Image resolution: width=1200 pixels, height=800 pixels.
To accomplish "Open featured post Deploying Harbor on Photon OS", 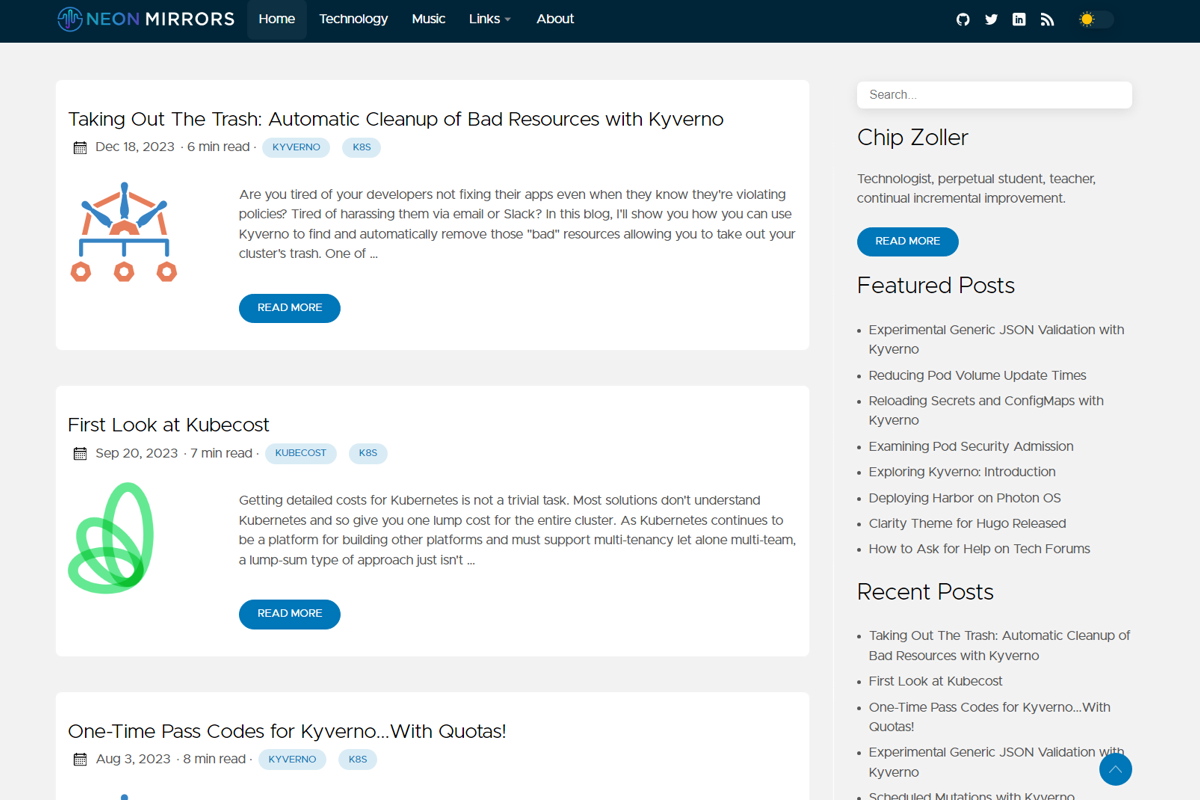I will coord(964,498).
